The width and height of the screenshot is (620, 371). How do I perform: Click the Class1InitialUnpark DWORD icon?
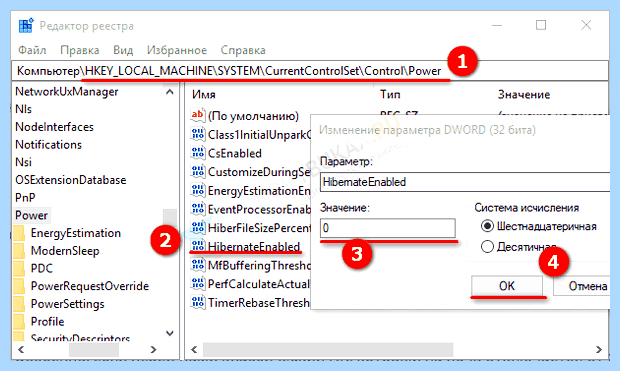(x=198, y=134)
